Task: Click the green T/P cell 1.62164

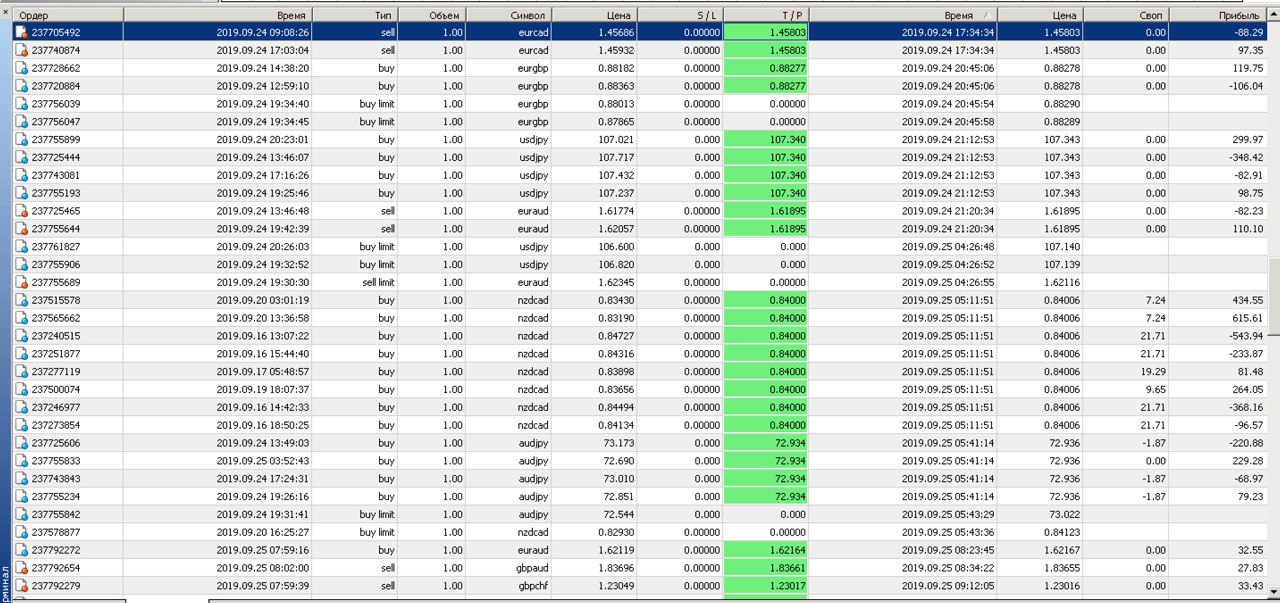Action: (x=766, y=550)
